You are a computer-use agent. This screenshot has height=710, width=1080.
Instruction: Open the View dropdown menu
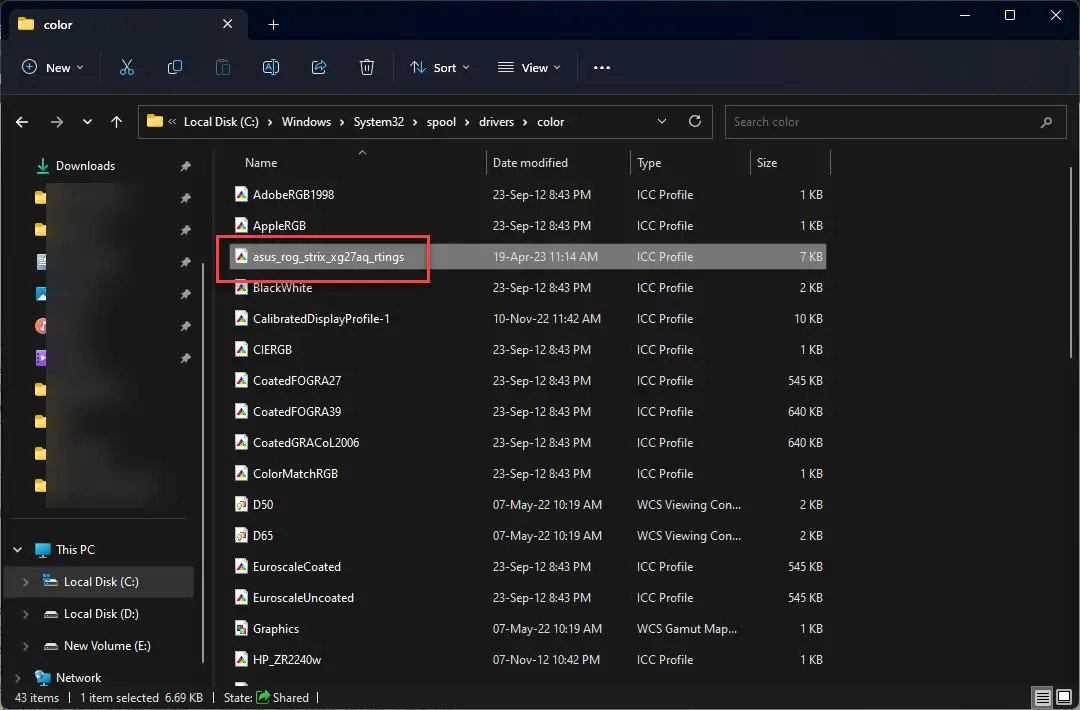pyautogui.click(x=529, y=67)
